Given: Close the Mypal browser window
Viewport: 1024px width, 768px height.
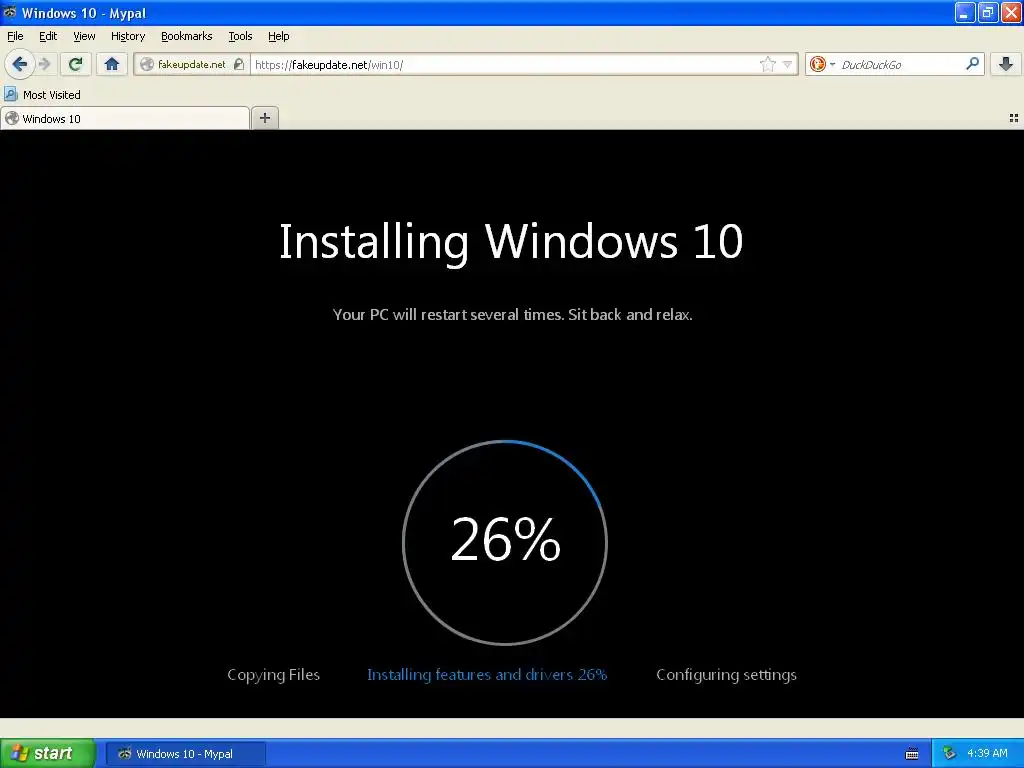Looking at the screenshot, I should pyautogui.click(x=1010, y=12).
